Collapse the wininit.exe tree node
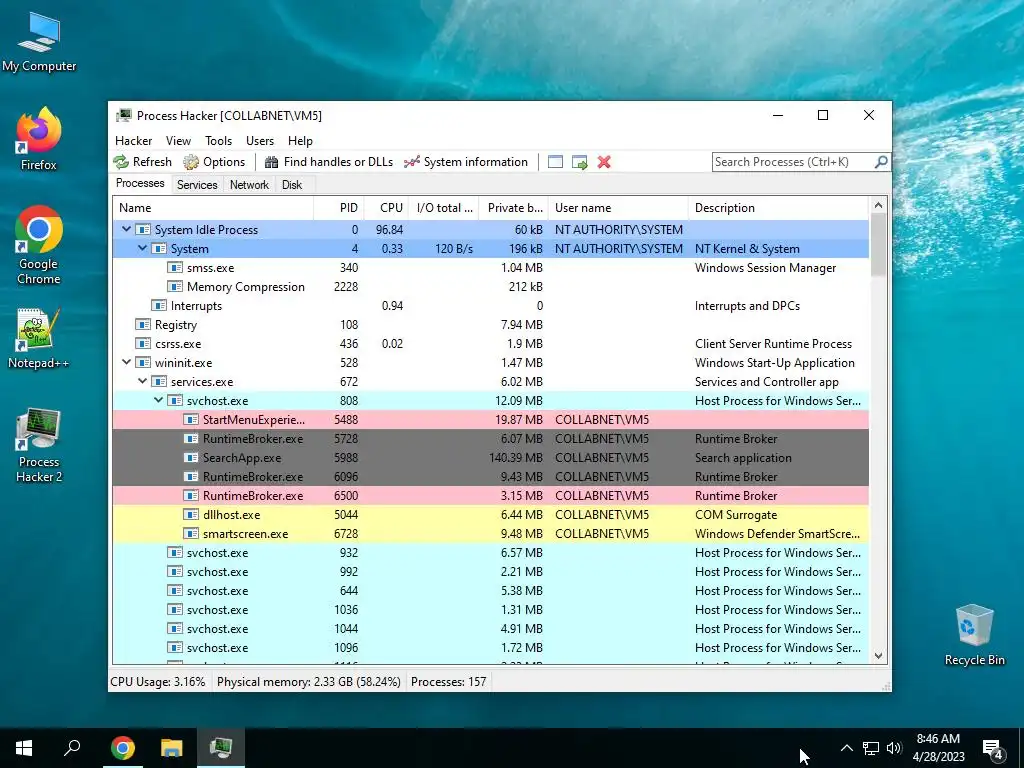Image resolution: width=1024 pixels, height=768 pixels. [x=126, y=362]
